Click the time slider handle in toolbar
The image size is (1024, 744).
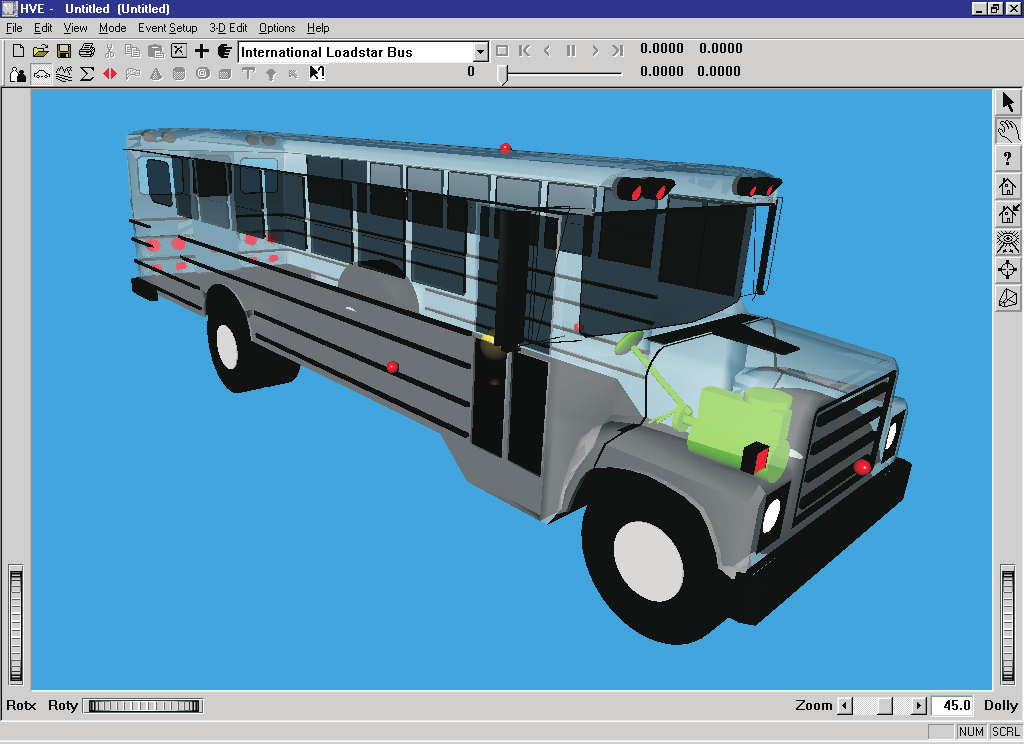click(x=502, y=74)
